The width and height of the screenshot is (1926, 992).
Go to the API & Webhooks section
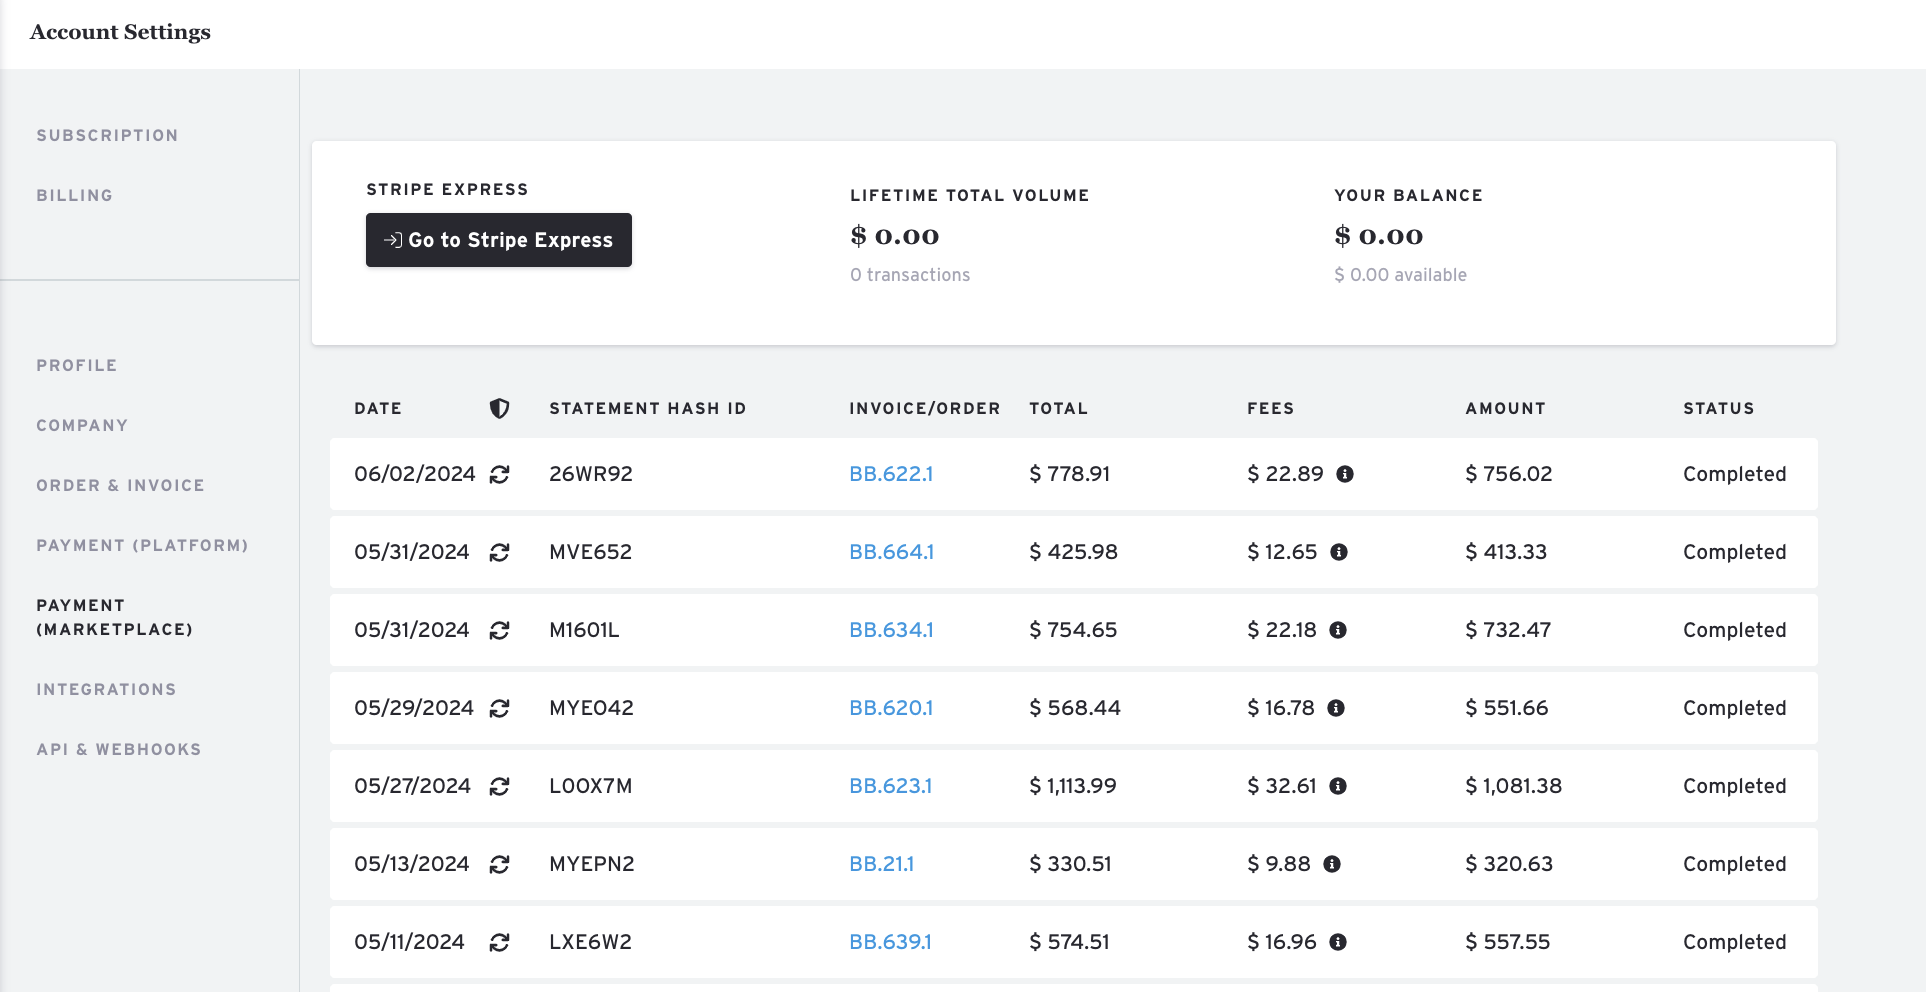[x=119, y=749]
